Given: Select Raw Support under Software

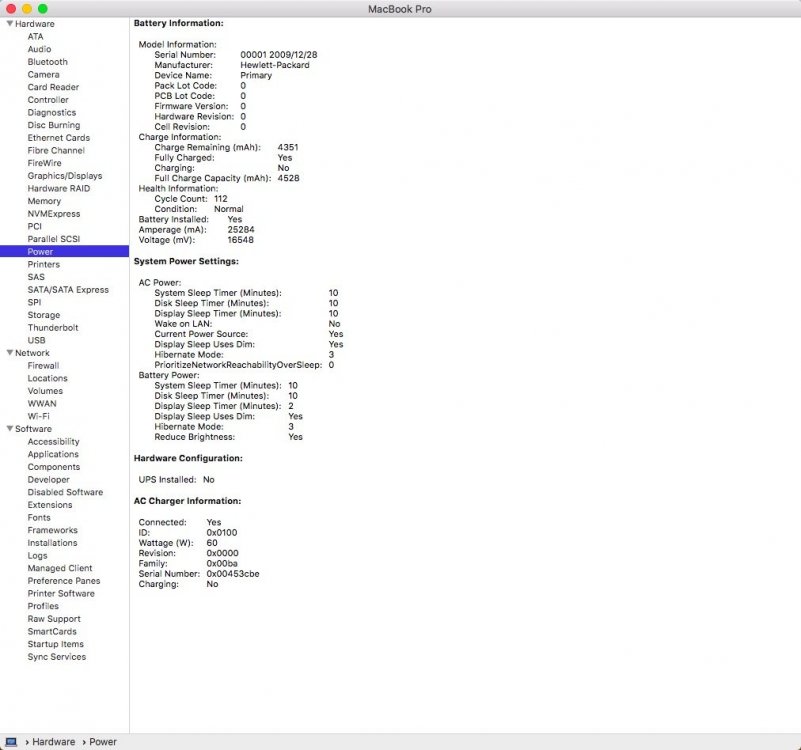Looking at the screenshot, I should coord(54,619).
